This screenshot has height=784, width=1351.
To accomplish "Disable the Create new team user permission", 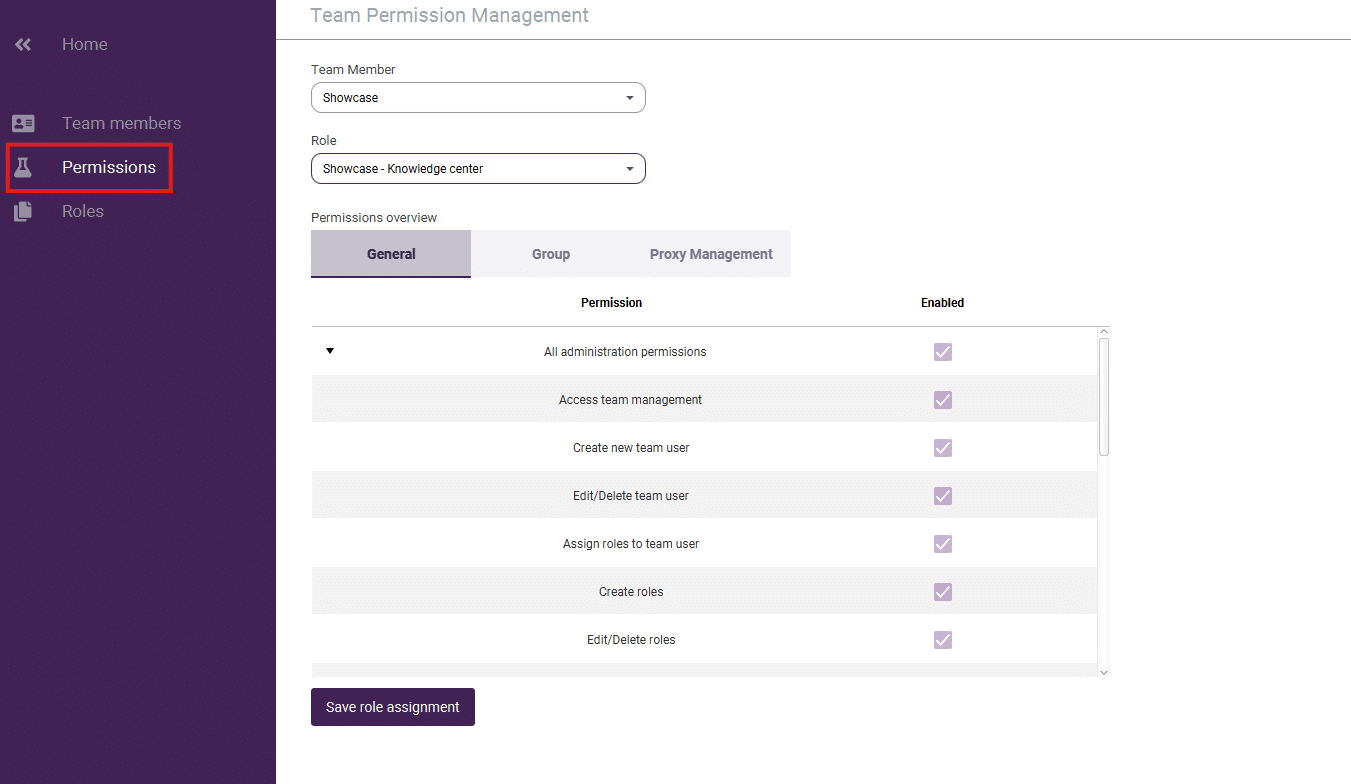I will (x=942, y=447).
